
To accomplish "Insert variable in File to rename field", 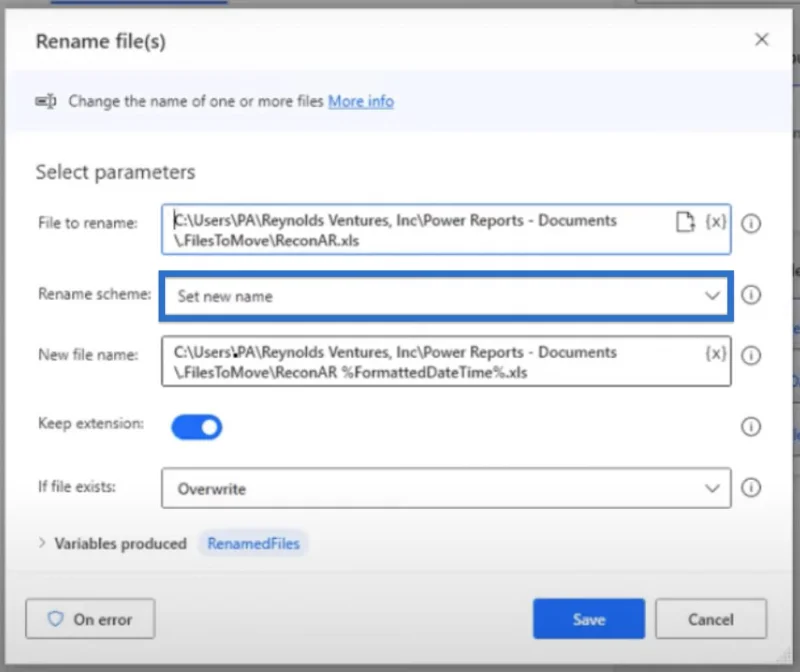I will click(x=716, y=222).
